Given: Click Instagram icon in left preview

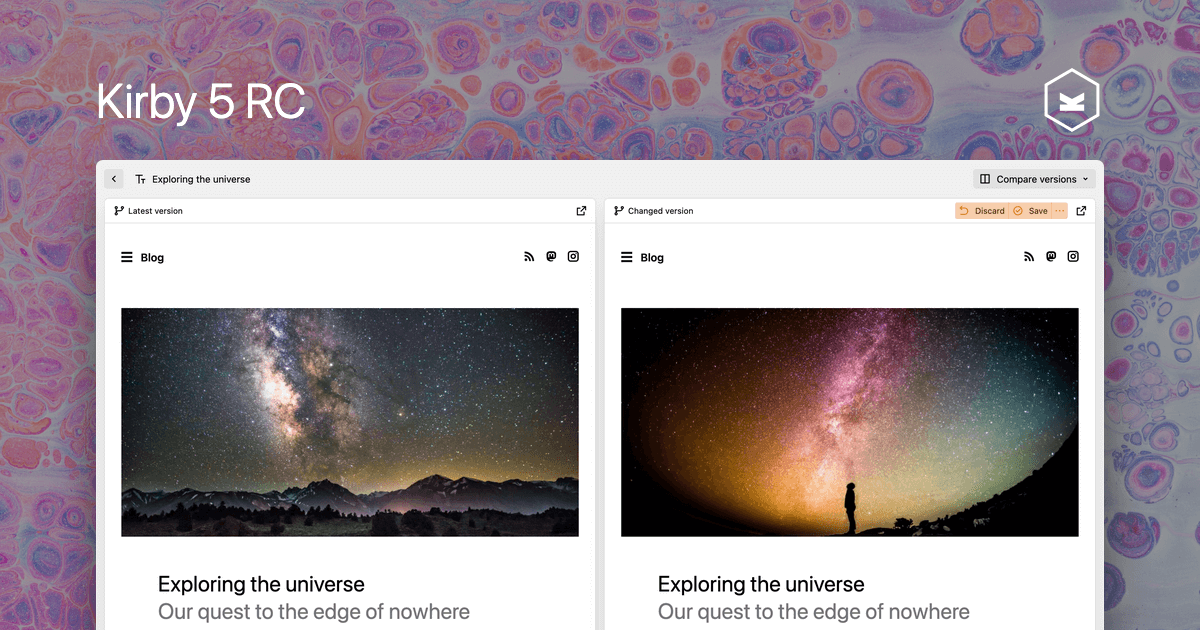Looking at the screenshot, I should tap(573, 257).
